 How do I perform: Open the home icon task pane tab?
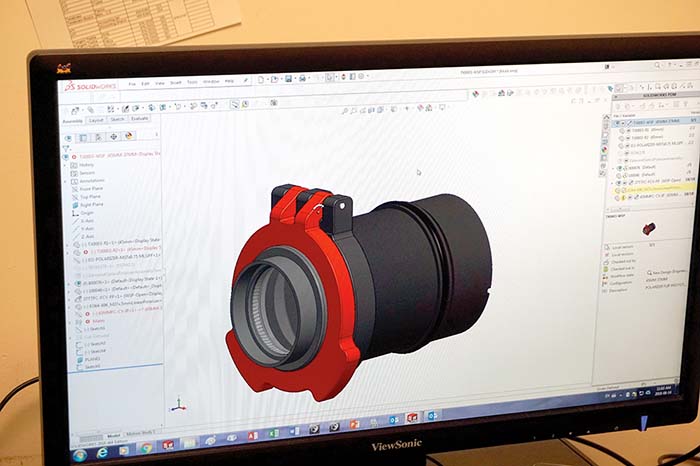(x=606, y=118)
